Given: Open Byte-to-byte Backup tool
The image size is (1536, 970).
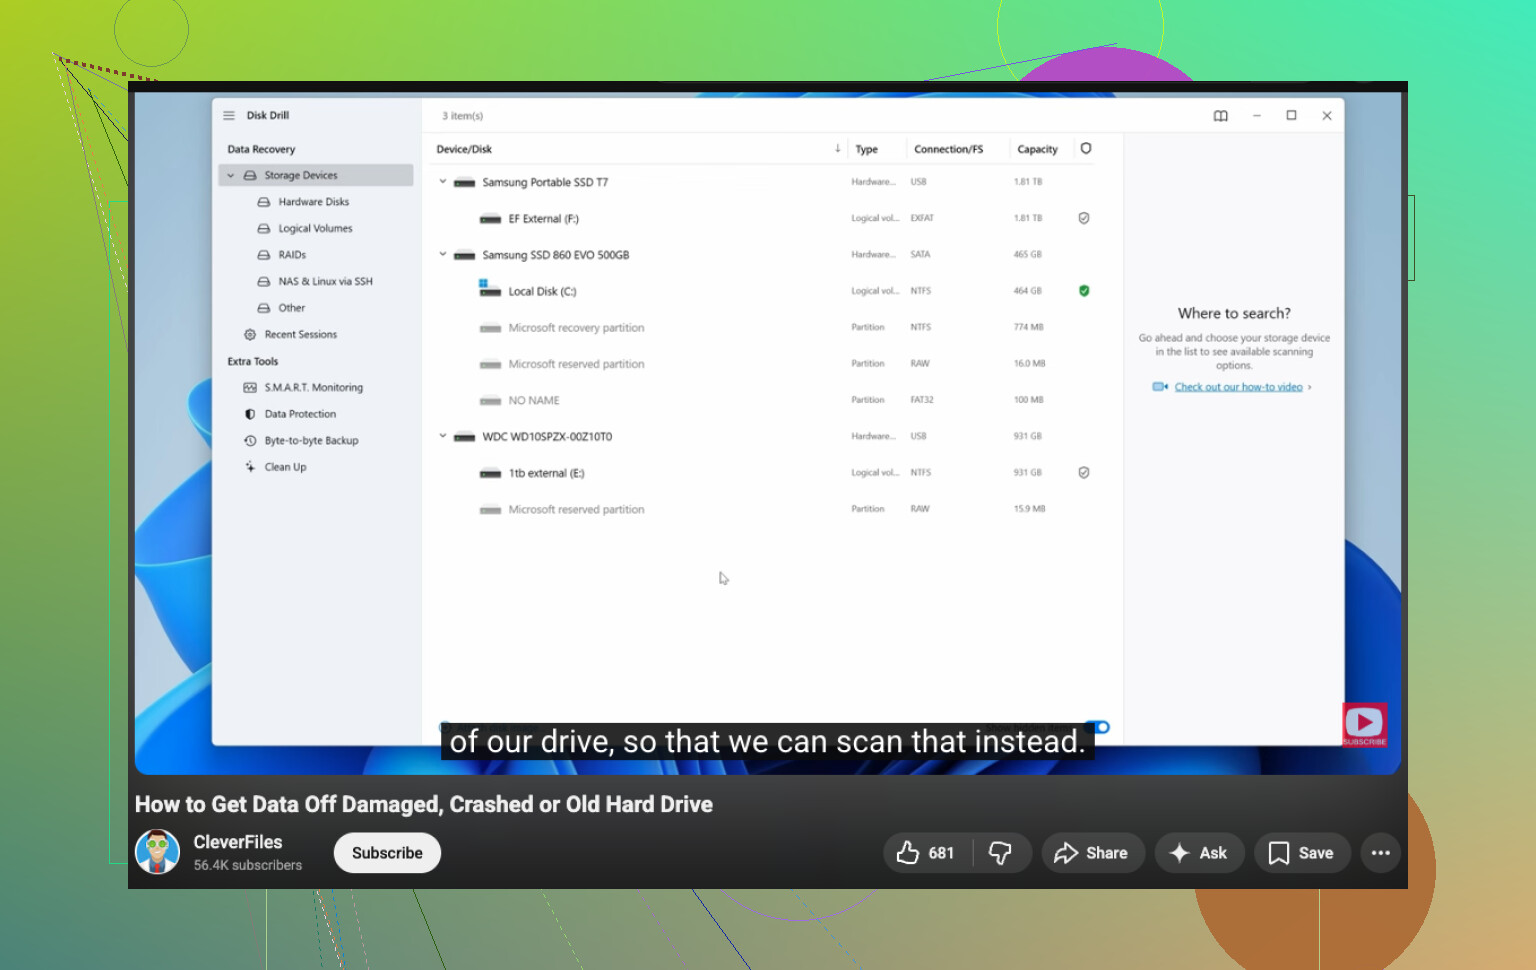Looking at the screenshot, I should point(311,441).
